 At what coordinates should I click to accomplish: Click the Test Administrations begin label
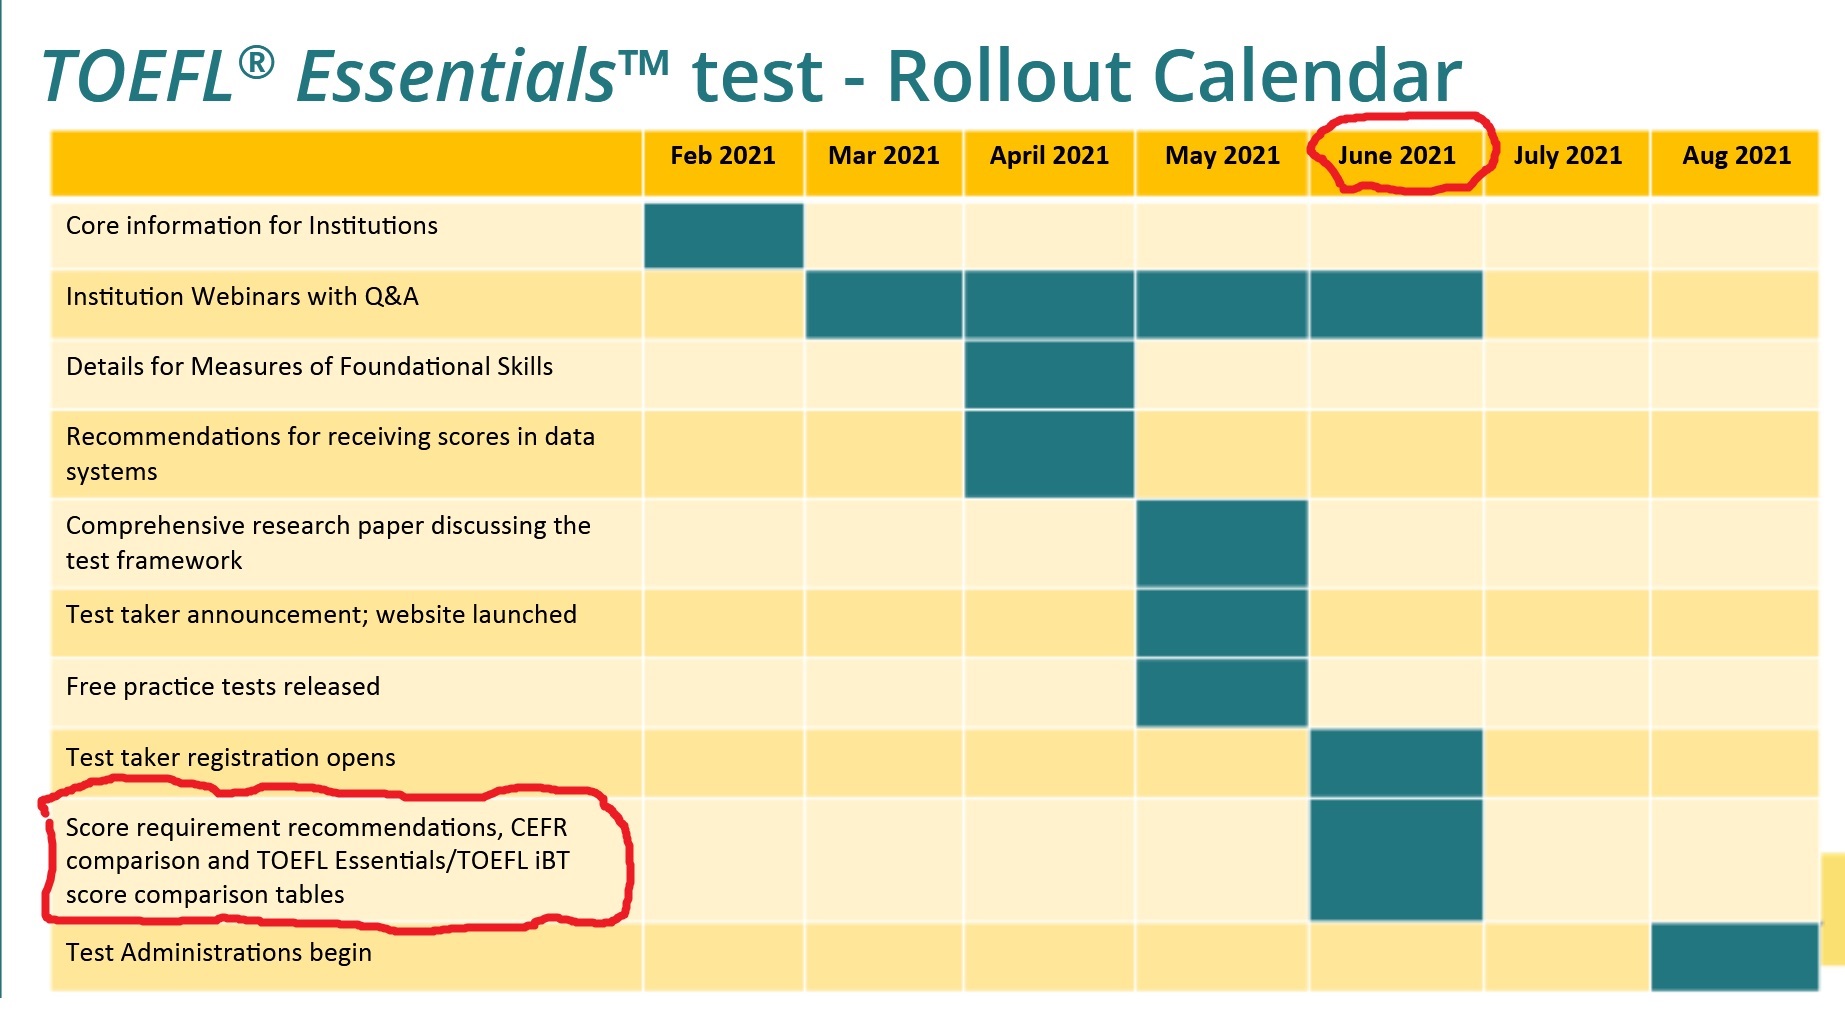[219, 953]
